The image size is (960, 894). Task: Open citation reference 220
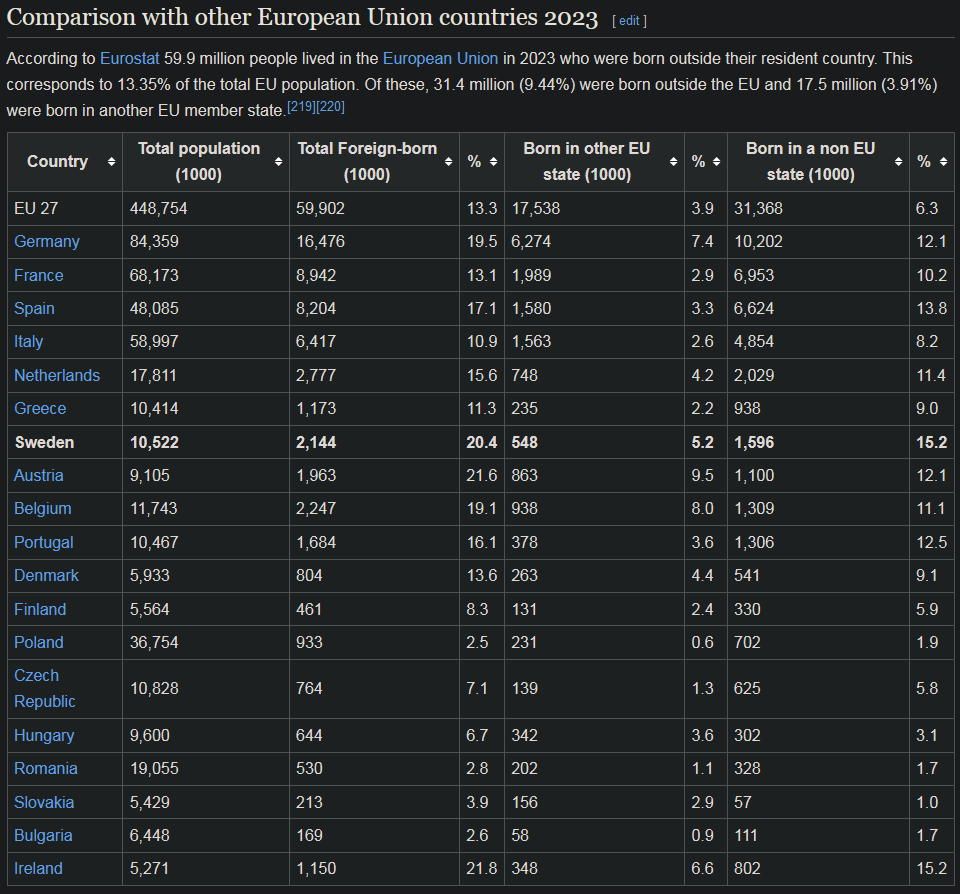[x=331, y=107]
